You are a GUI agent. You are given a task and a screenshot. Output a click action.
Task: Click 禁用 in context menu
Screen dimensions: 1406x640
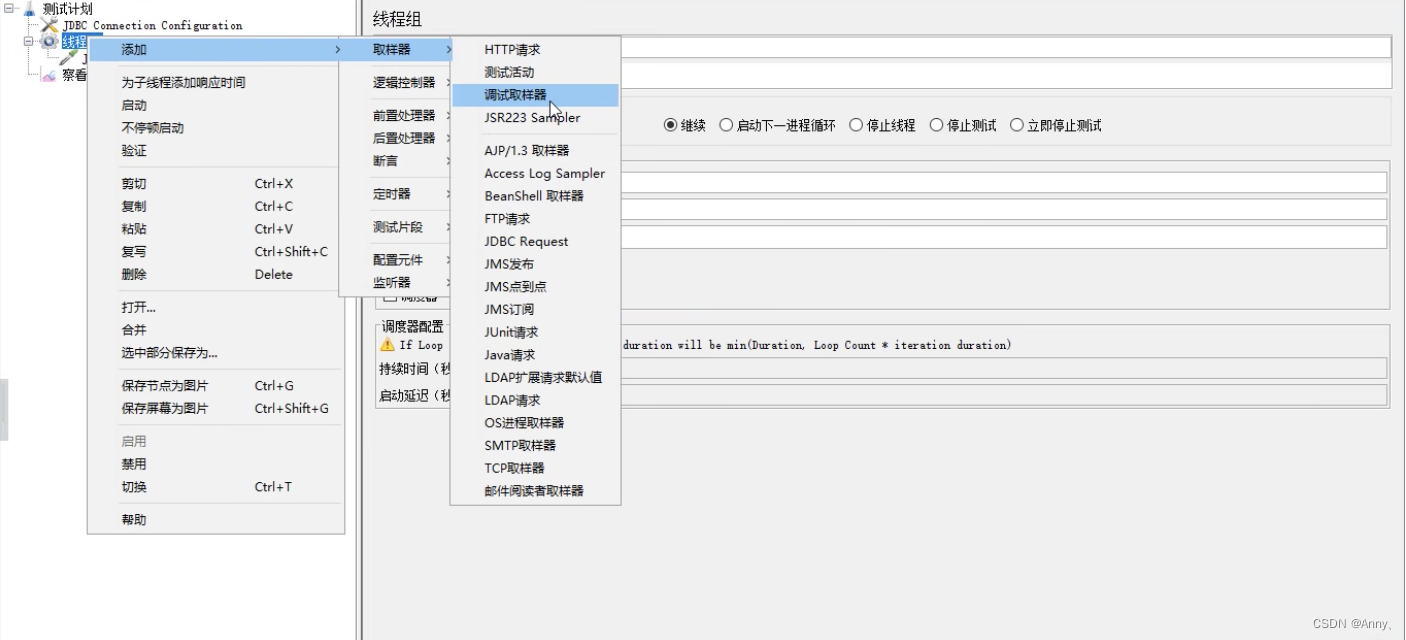coord(216,464)
